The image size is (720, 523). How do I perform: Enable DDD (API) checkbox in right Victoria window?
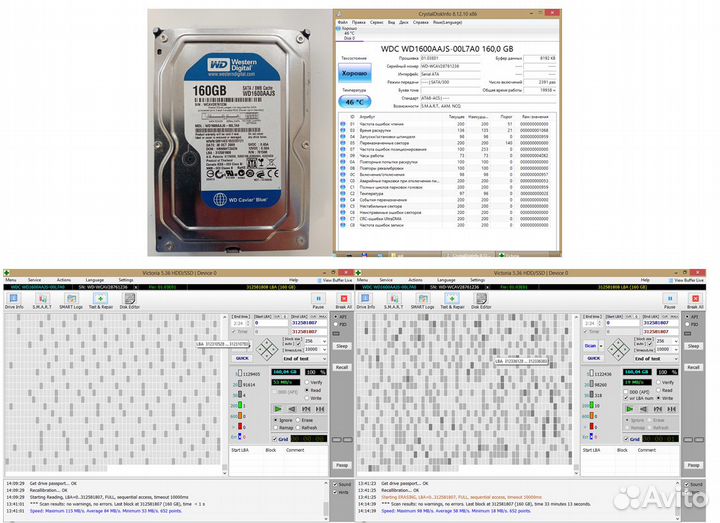click(x=627, y=391)
